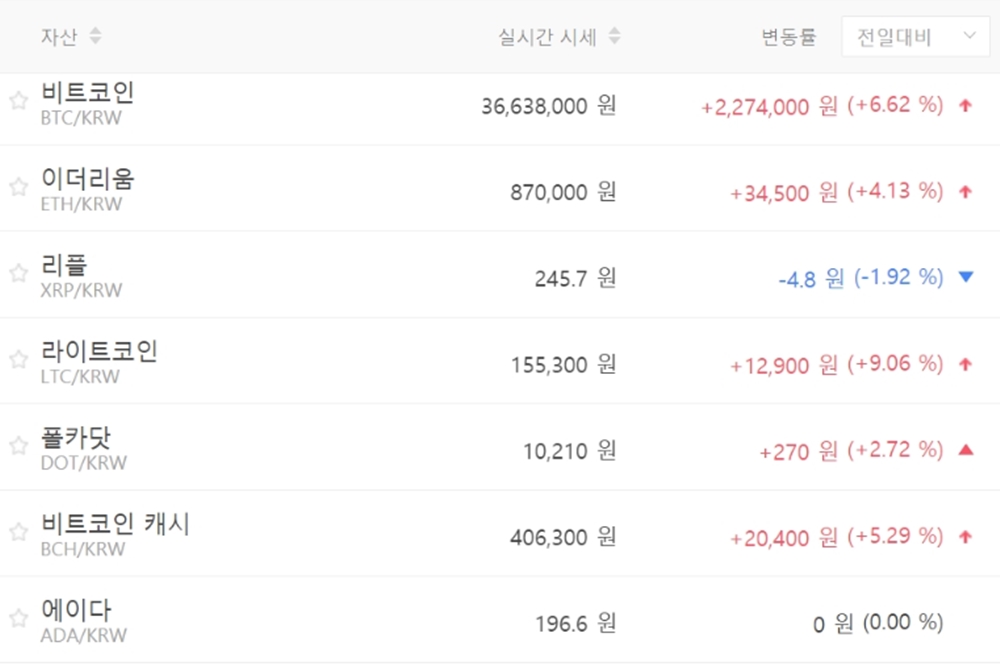Click the blue down triangle for 리플
The width and height of the screenshot is (1000, 666).
pos(965,277)
